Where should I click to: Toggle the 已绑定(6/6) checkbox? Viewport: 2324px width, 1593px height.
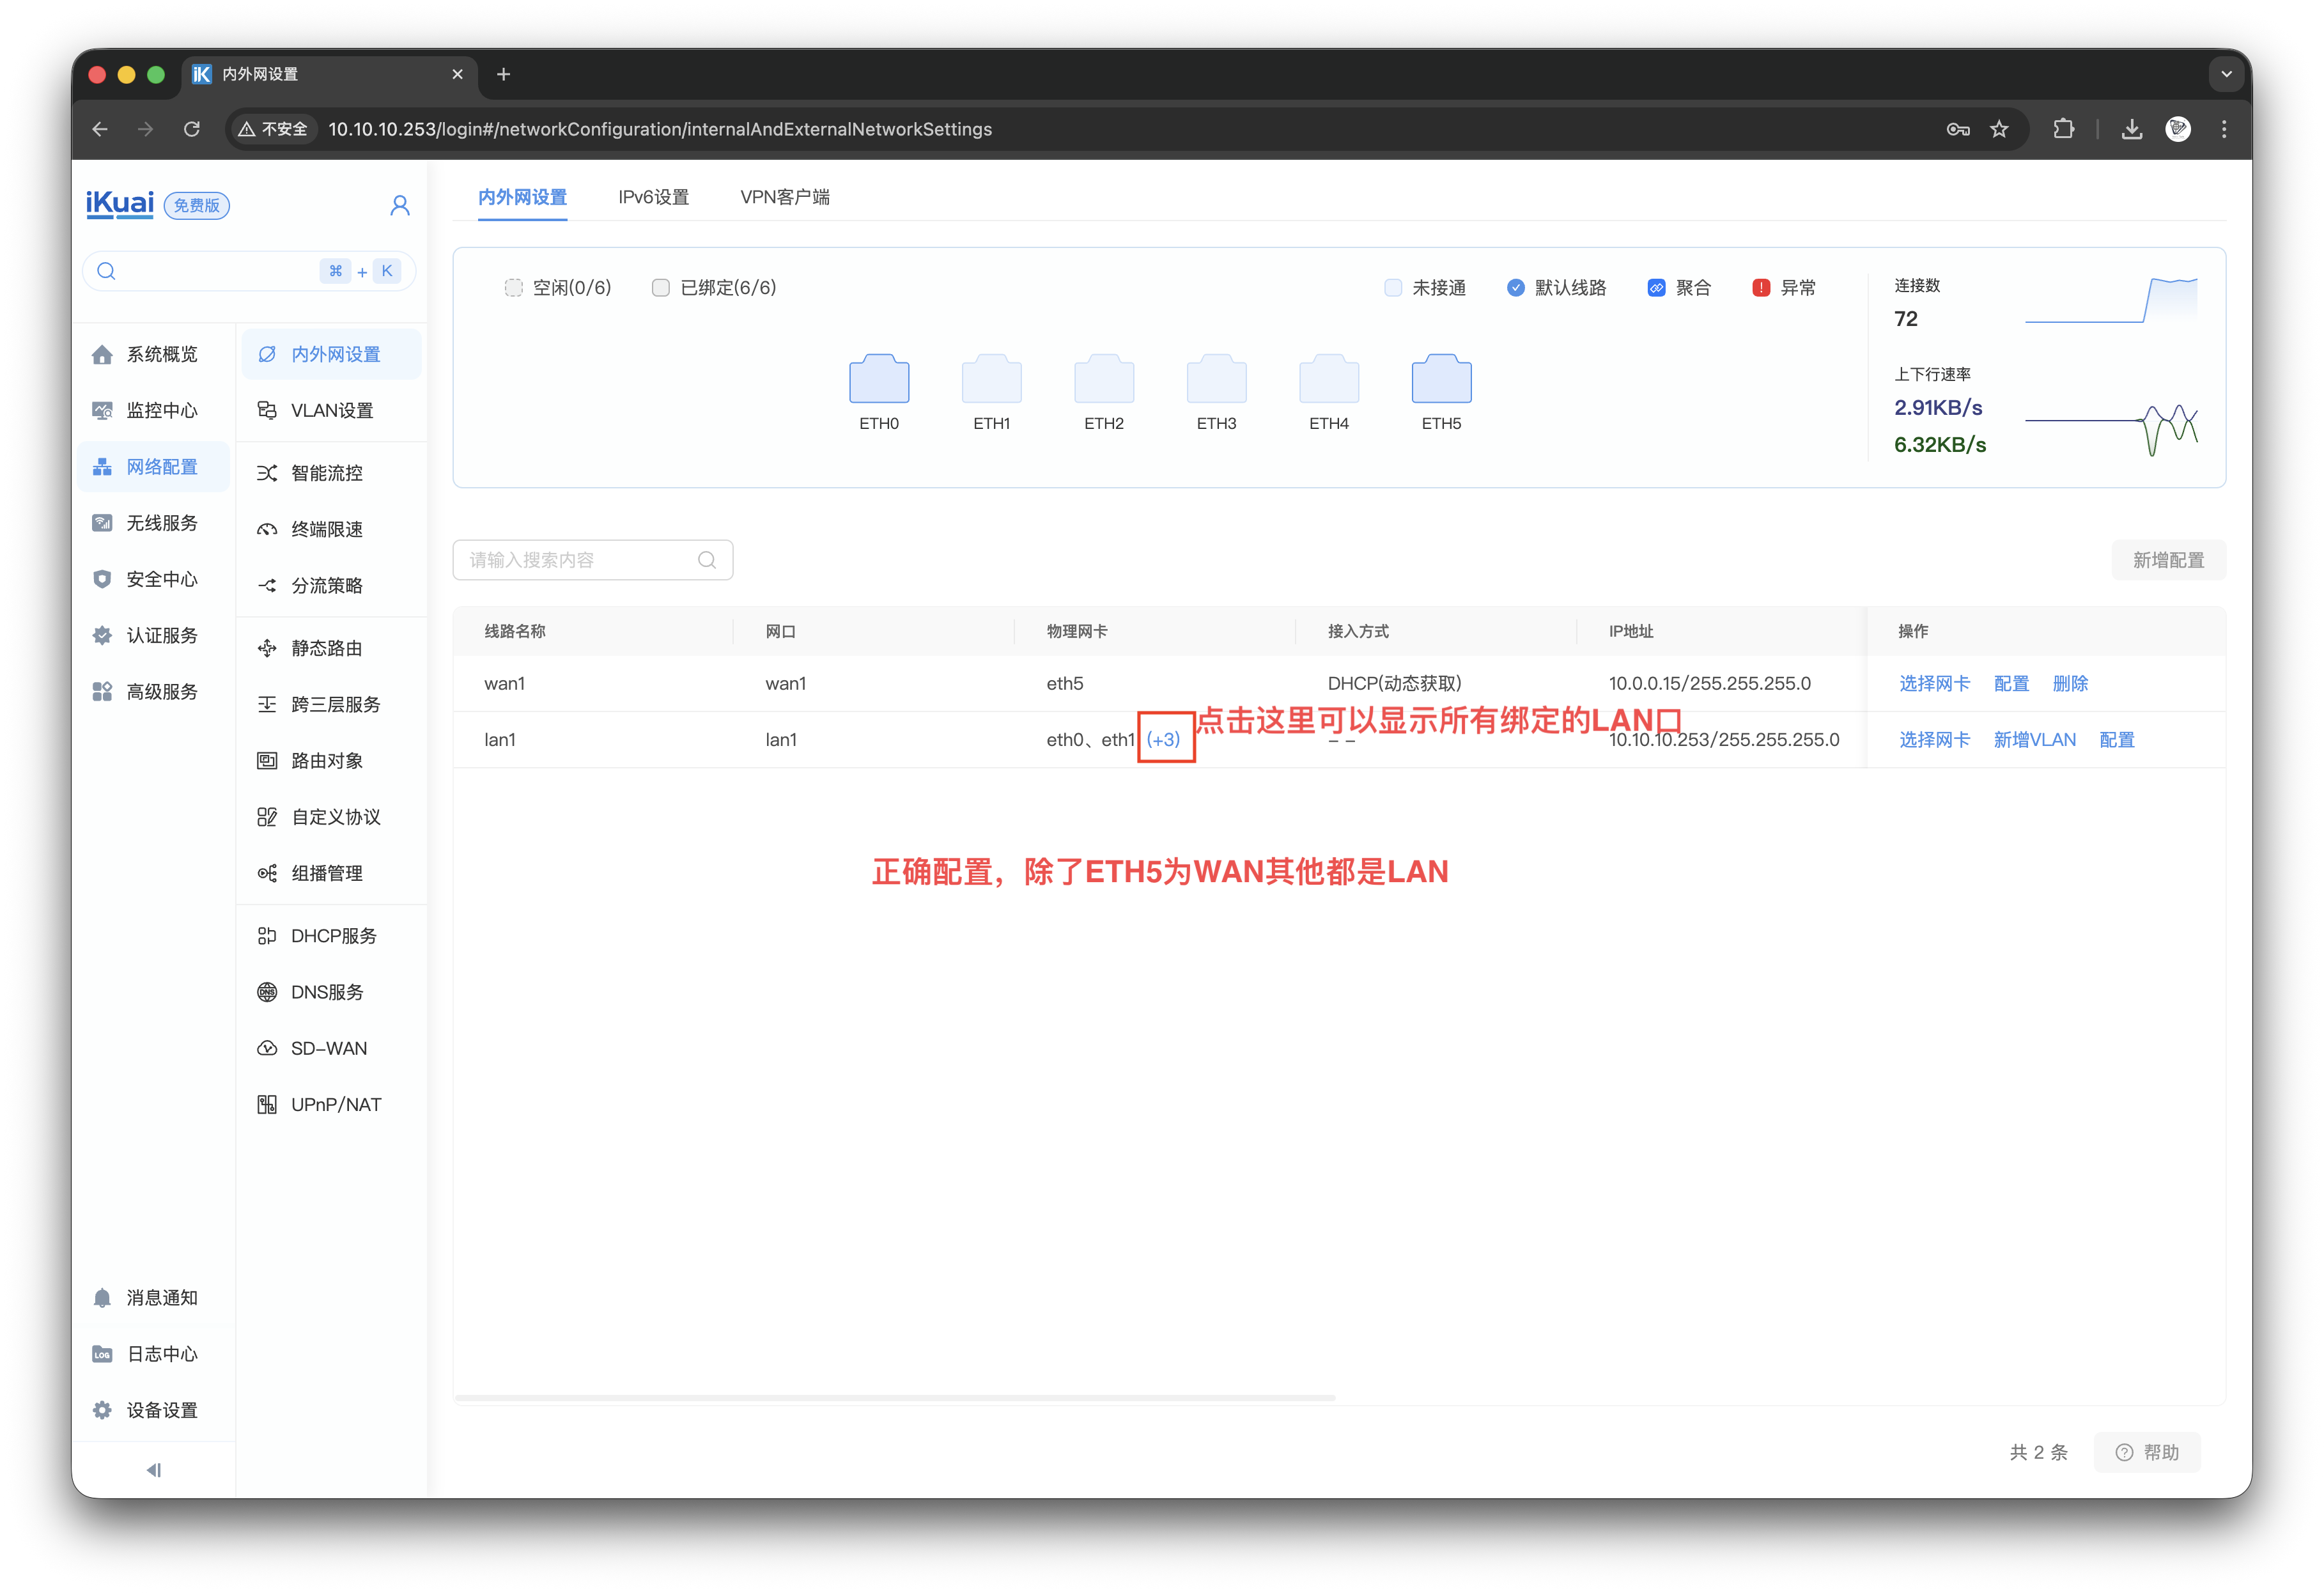[x=660, y=288]
